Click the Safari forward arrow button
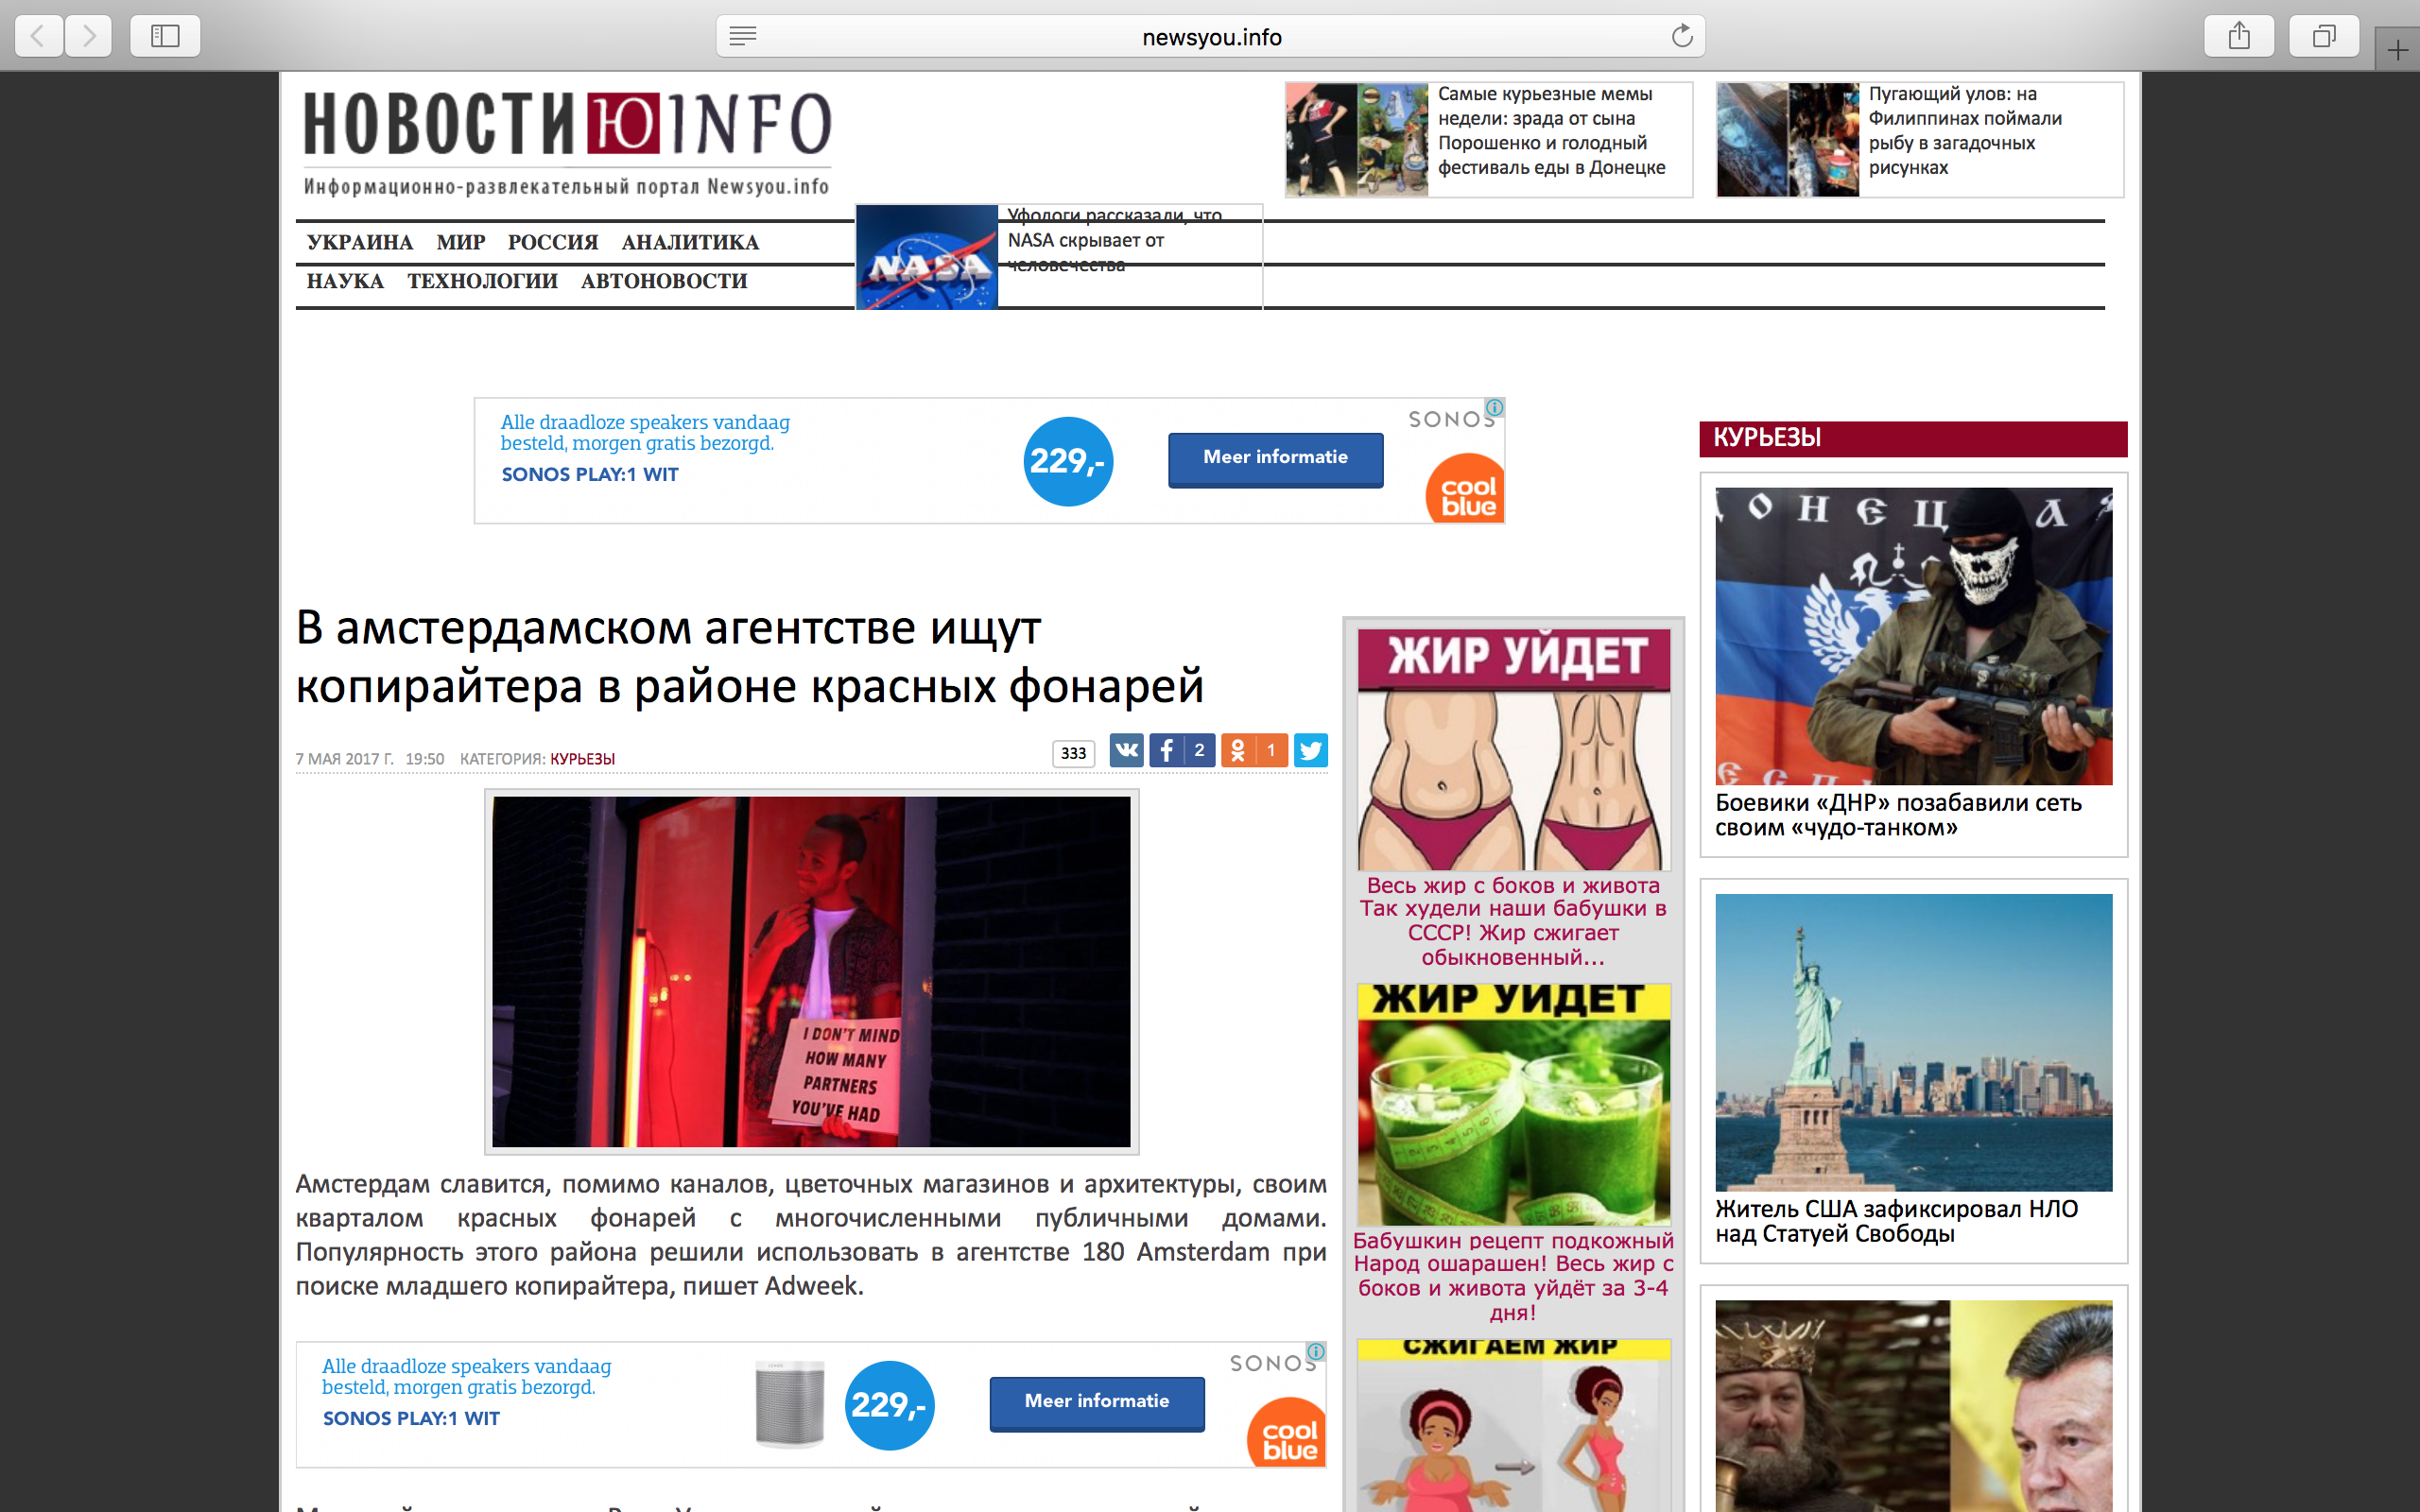 89,37
